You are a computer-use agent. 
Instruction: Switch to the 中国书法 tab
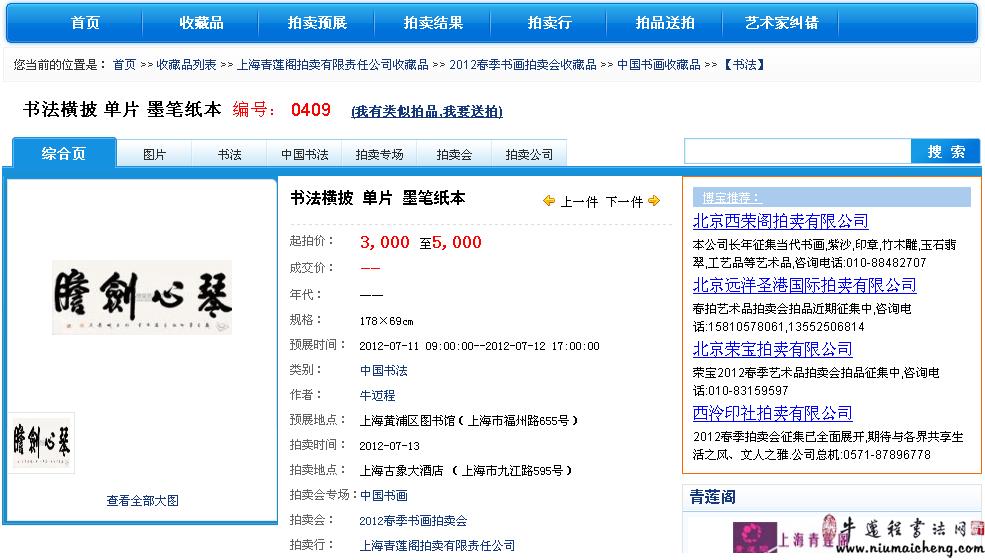[x=305, y=154]
